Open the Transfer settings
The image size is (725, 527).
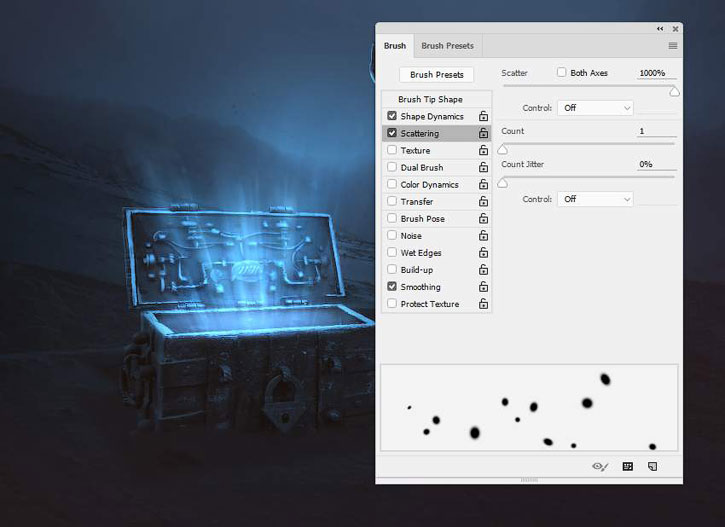click(x=417, y=202)
